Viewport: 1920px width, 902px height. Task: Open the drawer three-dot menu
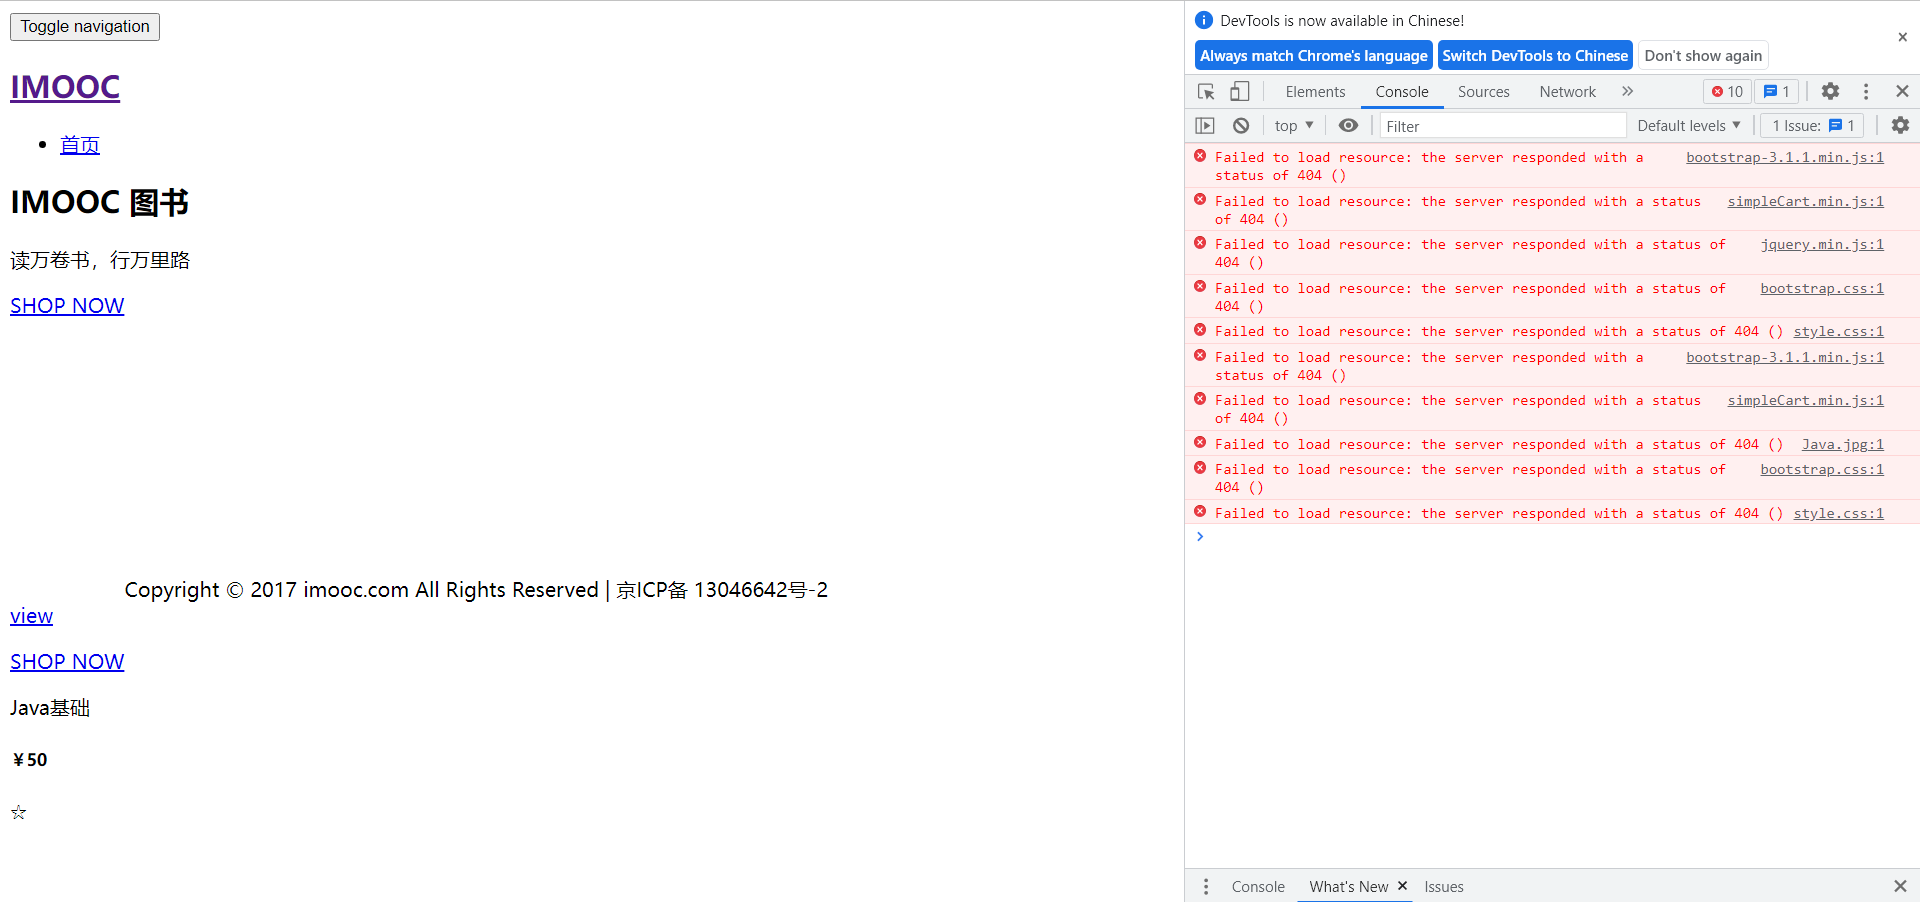1206,887
